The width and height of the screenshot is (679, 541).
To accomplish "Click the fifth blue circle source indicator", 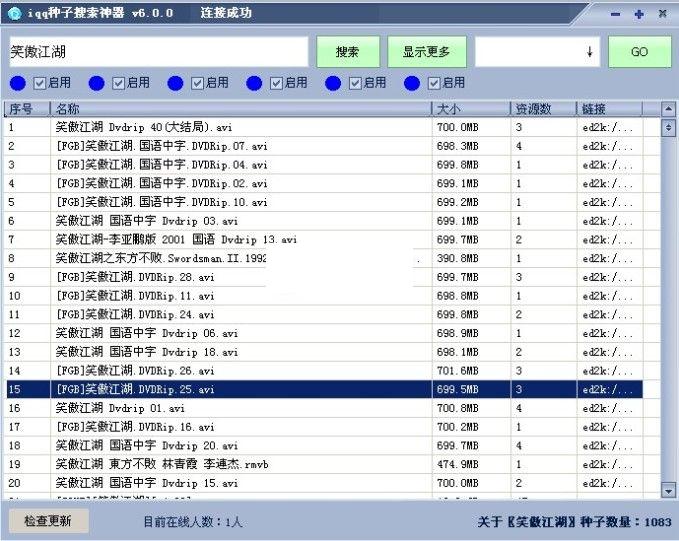I will pos(333,83).
